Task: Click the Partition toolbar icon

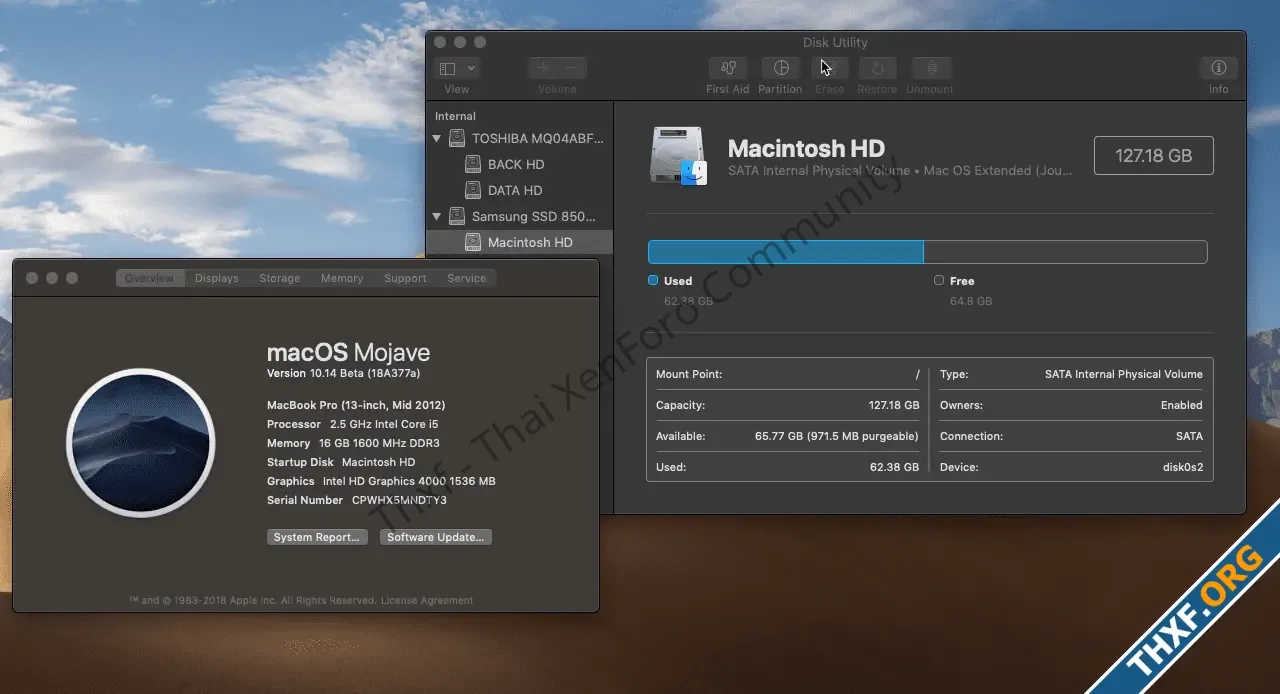Action: click(x=780, y=68)
